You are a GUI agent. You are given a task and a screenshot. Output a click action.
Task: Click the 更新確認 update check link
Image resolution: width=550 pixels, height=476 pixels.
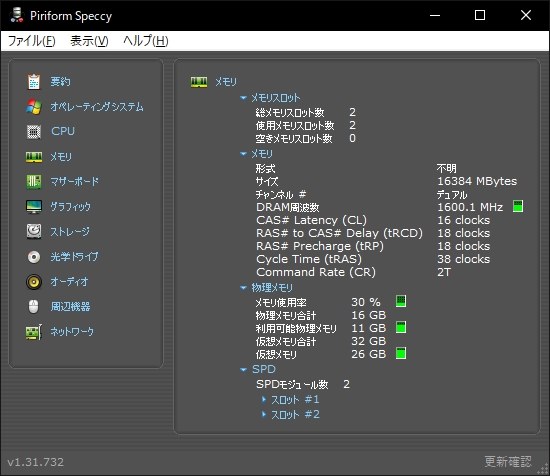[x=508, y=462]
